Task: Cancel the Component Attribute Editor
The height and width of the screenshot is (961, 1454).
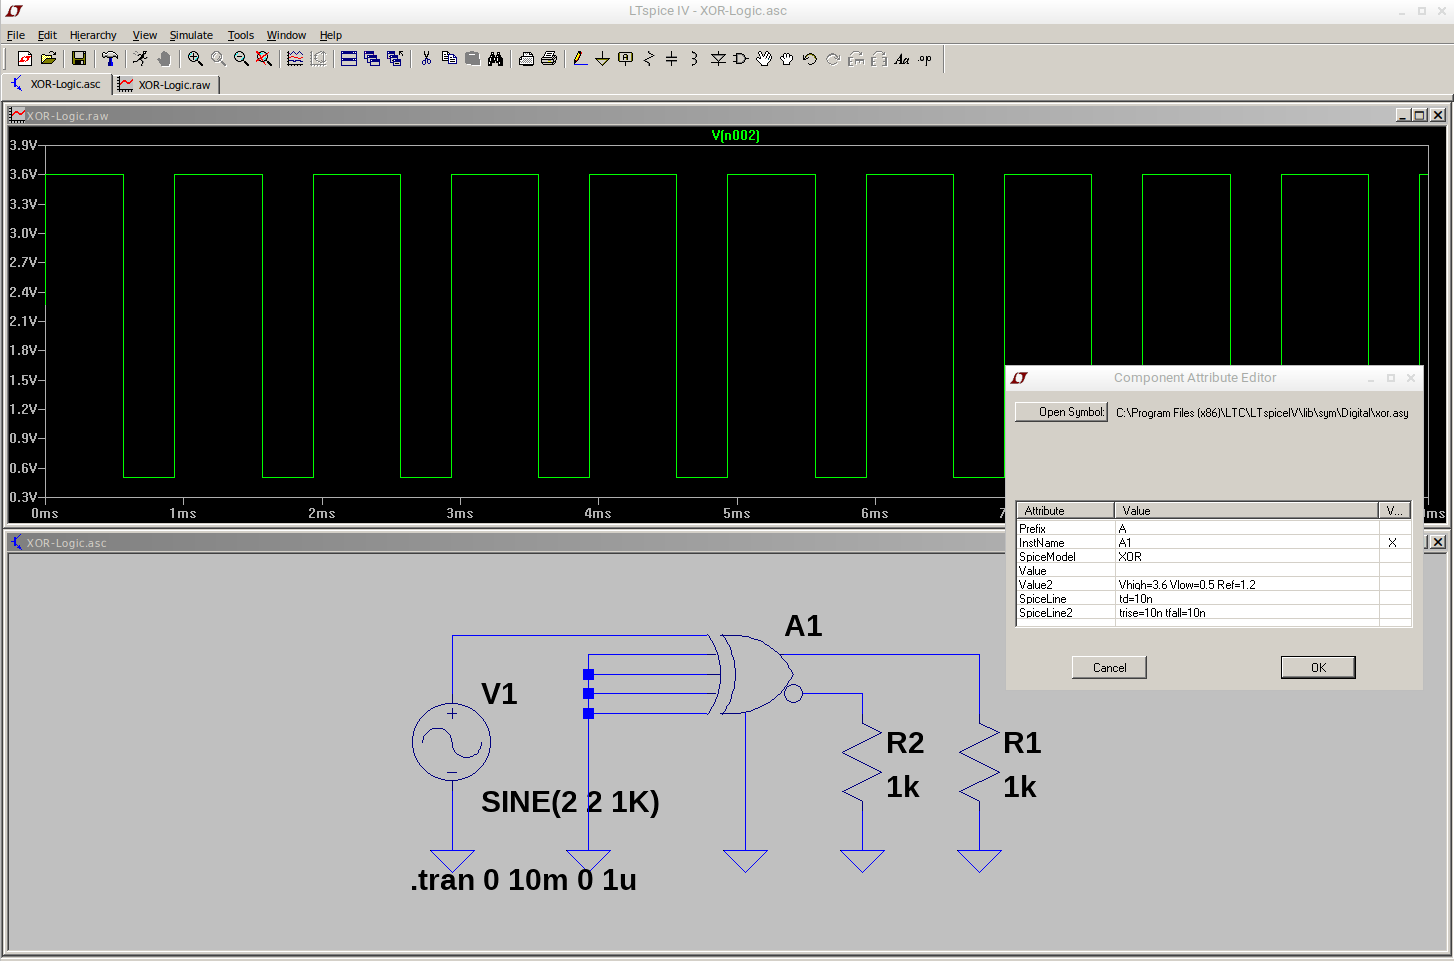Action: tap(1109, 667)
